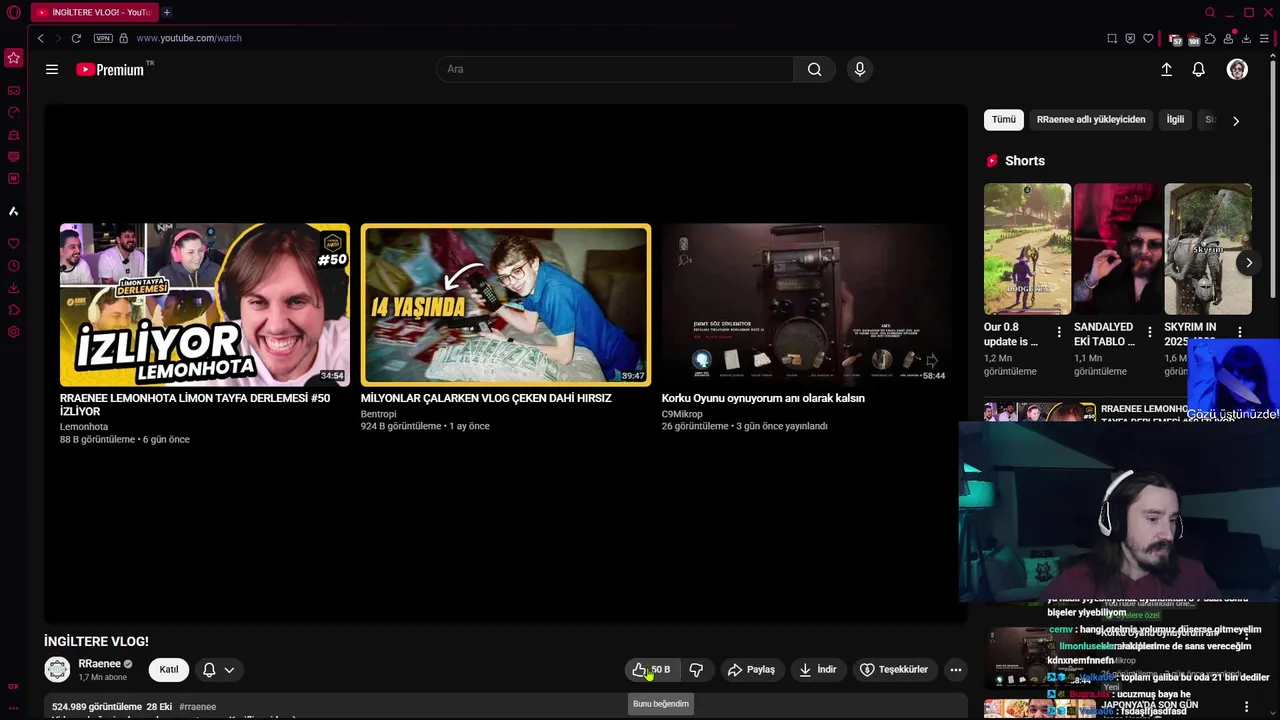Play Korku Oyunu C9Mikrop video thumbnail
Image resolution: width=1280 pixels, height=720 pixels.
click(x=806, y=305)
